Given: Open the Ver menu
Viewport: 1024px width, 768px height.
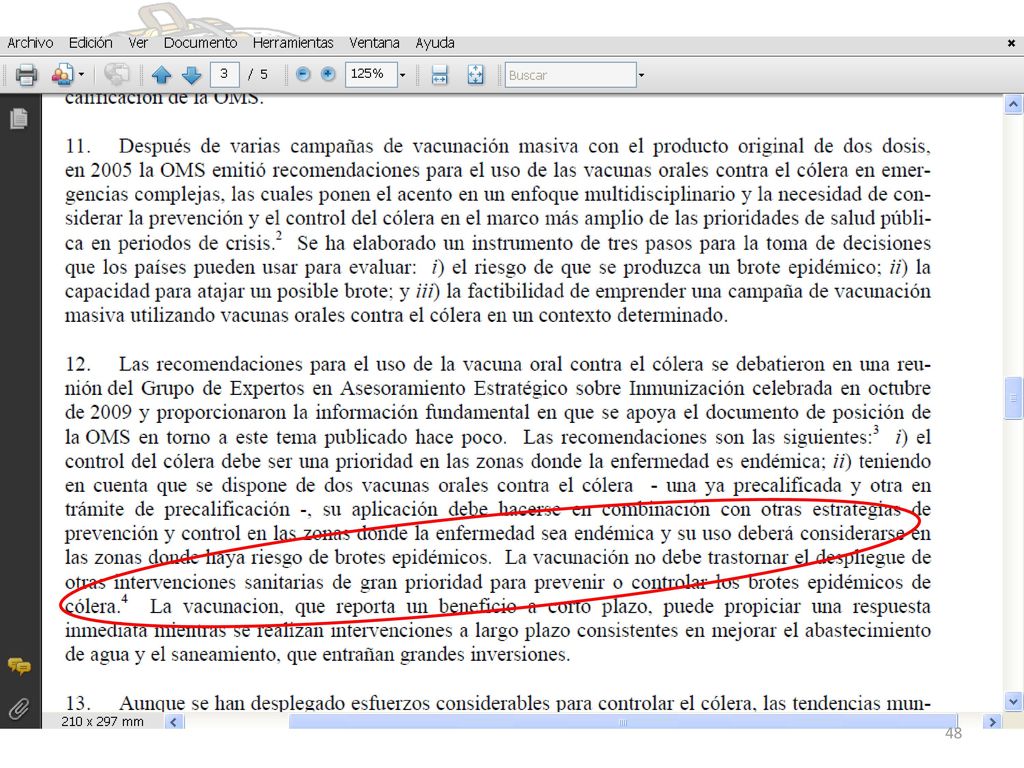Looking at the screenshot, I should click(x=138, y=43).
